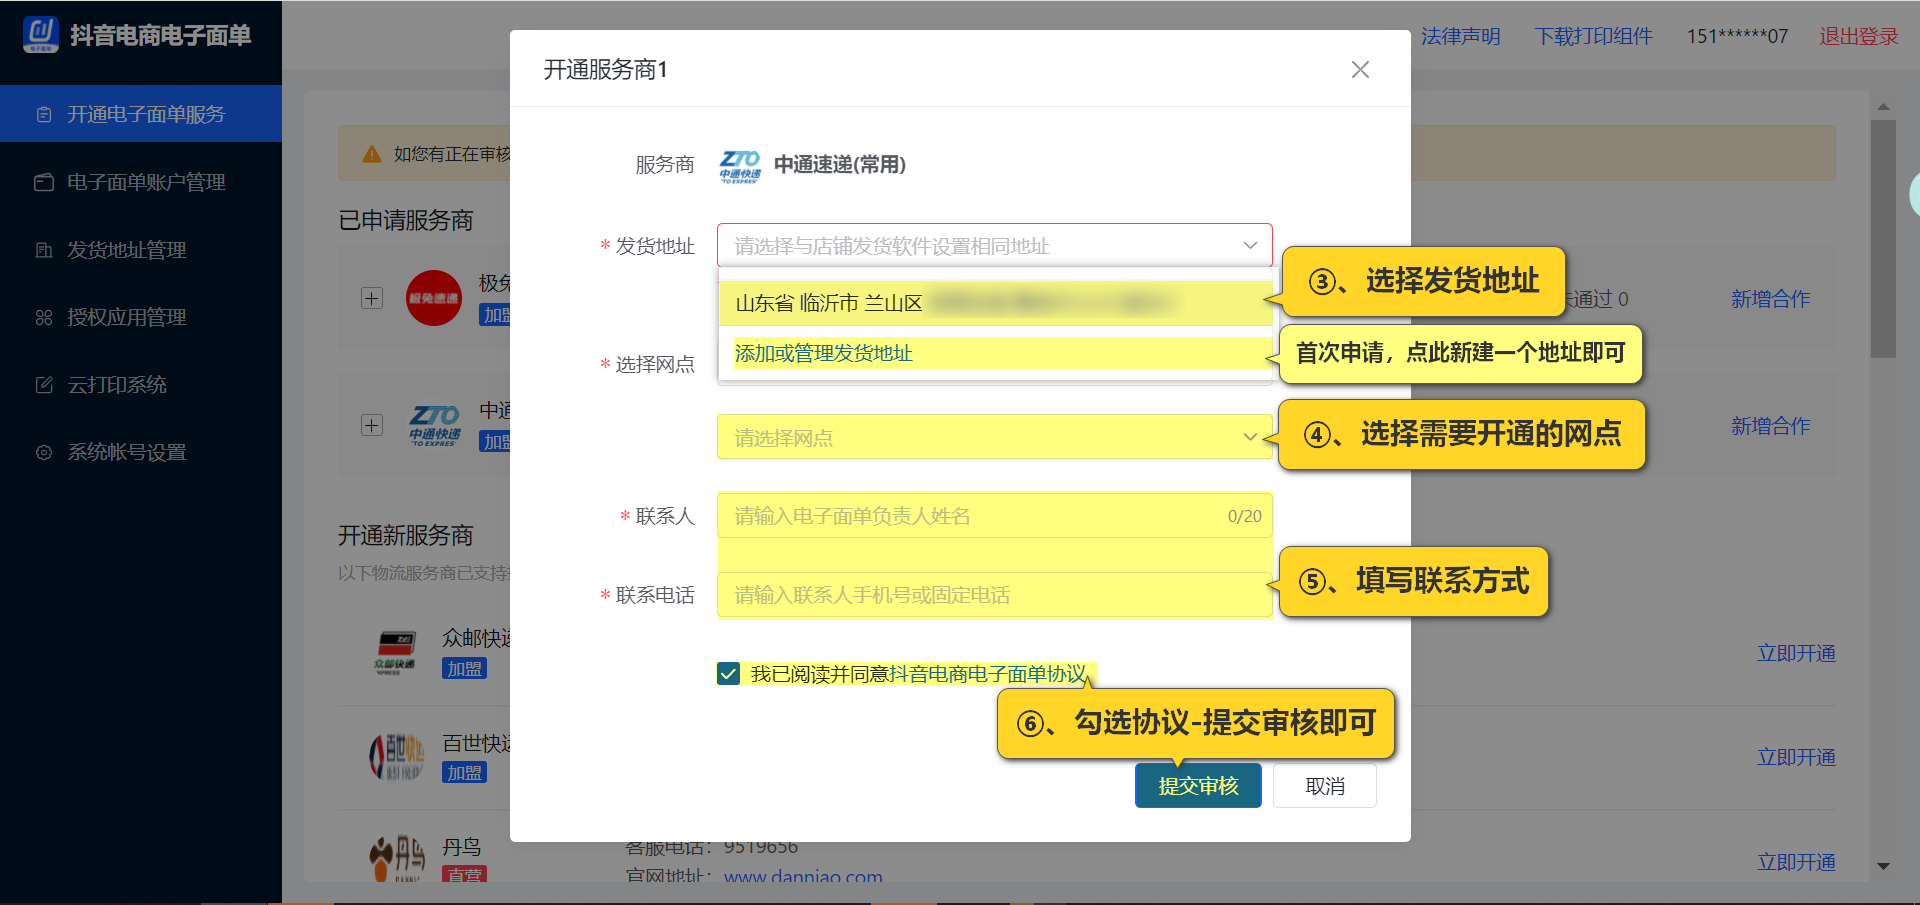
Task: Open 电子面单账户管理 in sidebar
Action: pos(145,182)
